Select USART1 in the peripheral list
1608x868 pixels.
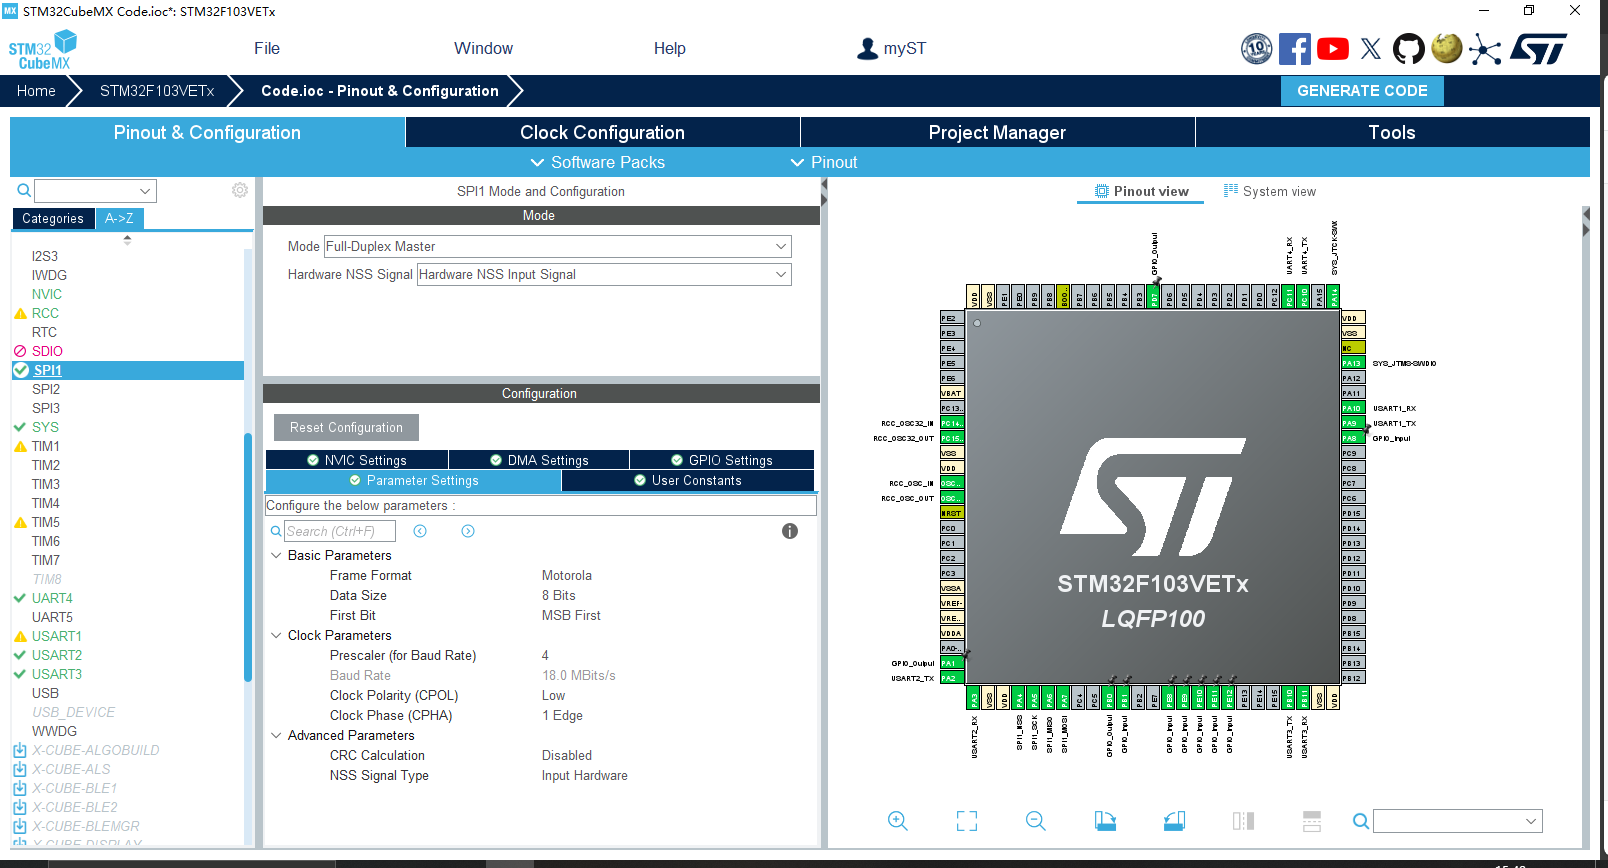[57, 636]
